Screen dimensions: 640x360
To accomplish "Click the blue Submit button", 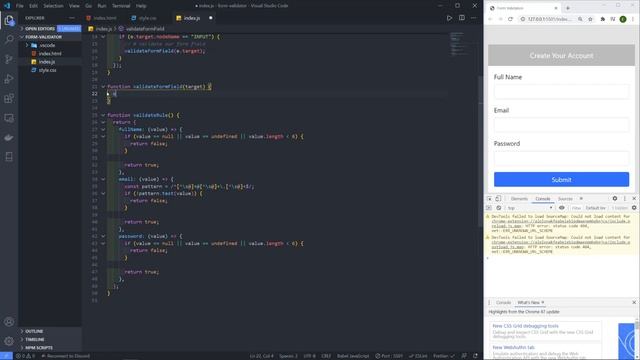I will pos(561,180).
